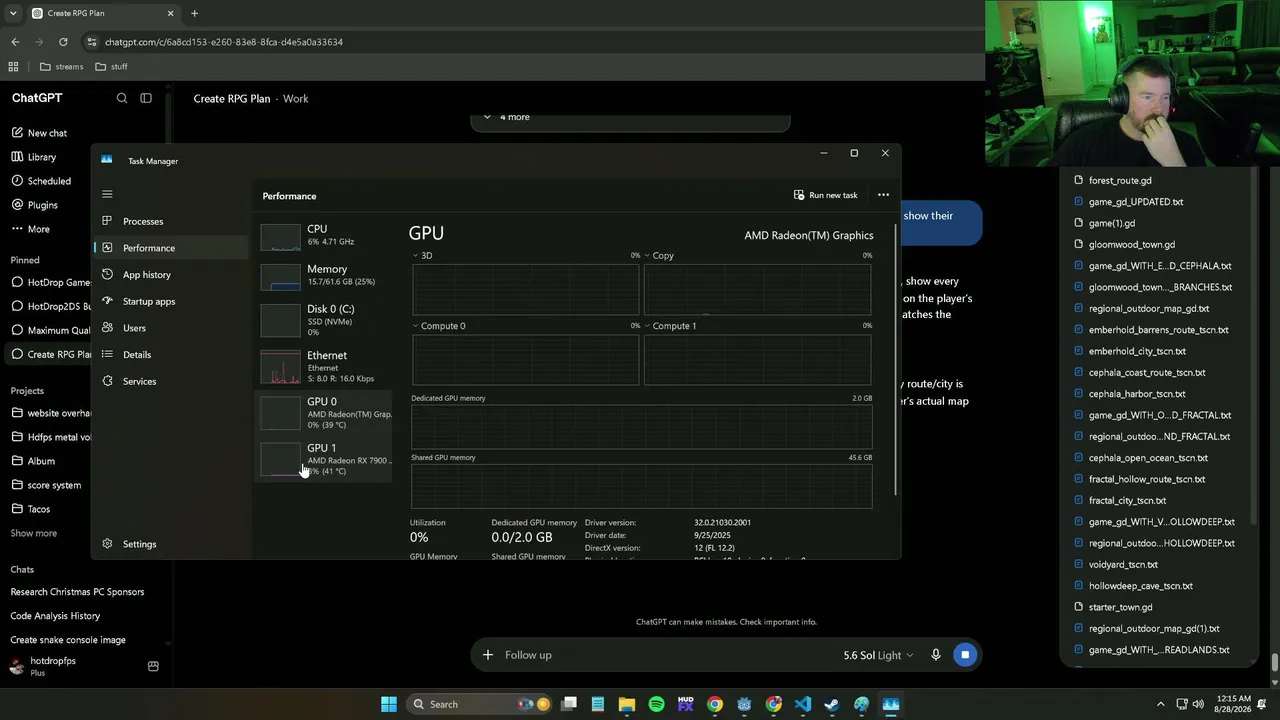Open Create snake console image chat
Viewport: 1280px width, 720px height.
(68, 640)
